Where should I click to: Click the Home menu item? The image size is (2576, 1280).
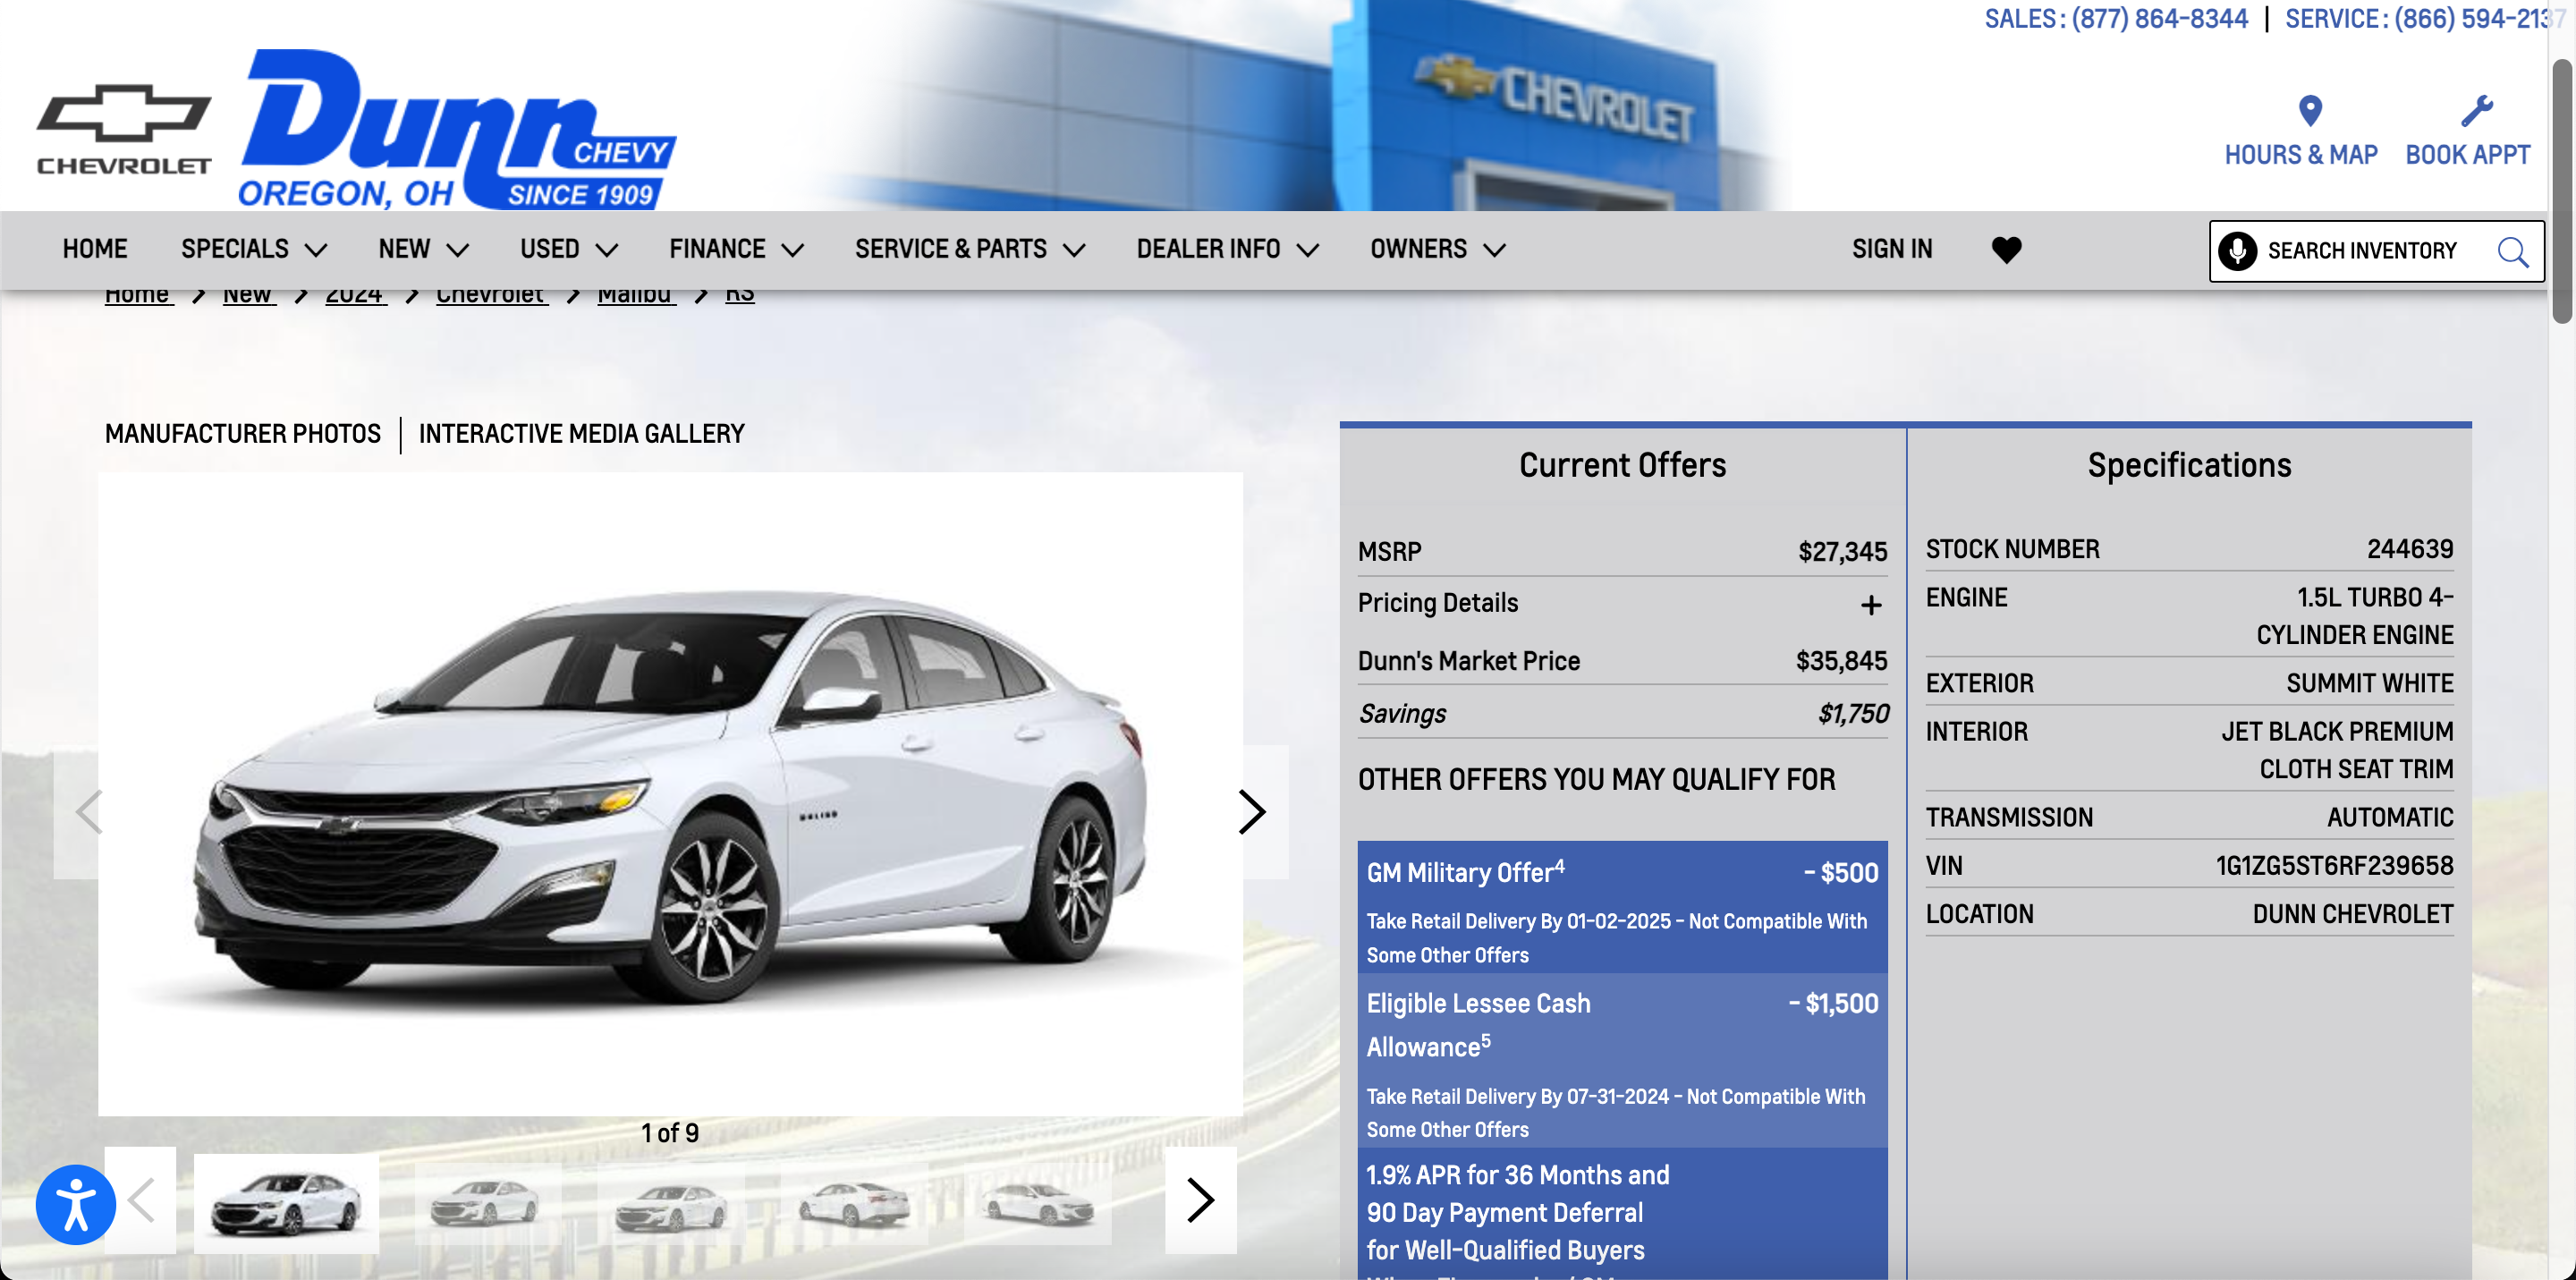tap(95, 249)
